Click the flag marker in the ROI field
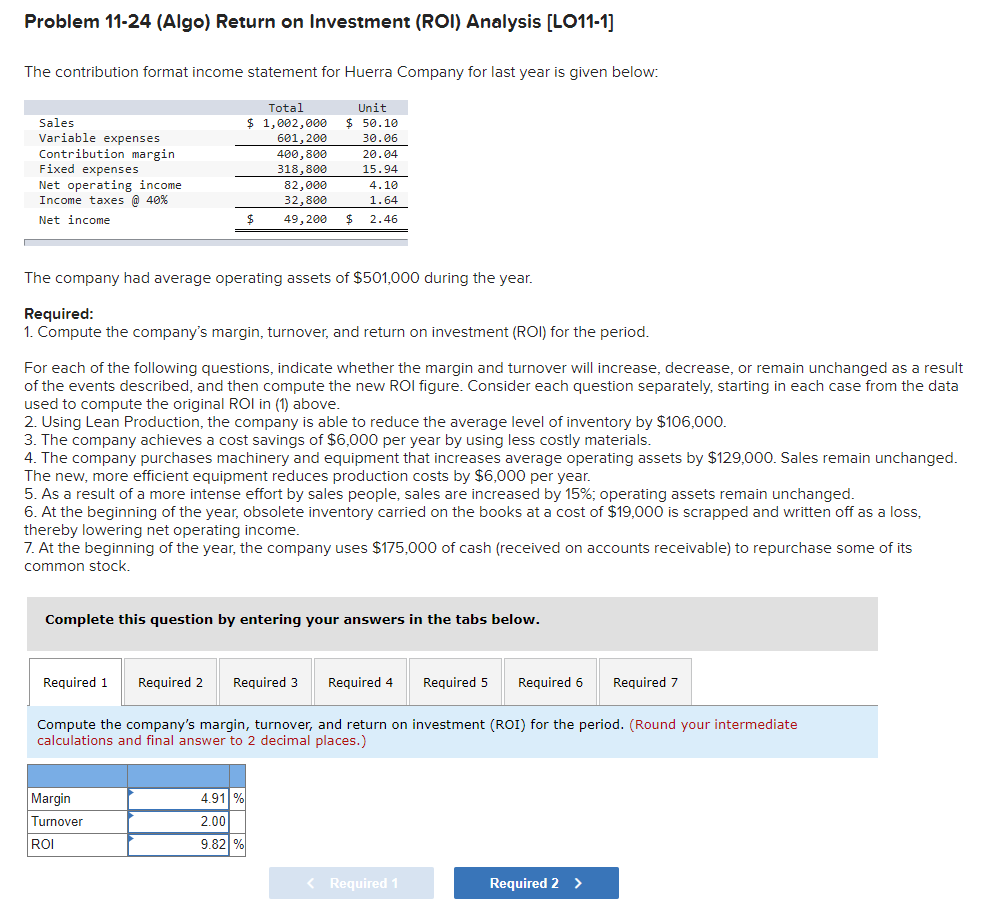 [131, 839]
